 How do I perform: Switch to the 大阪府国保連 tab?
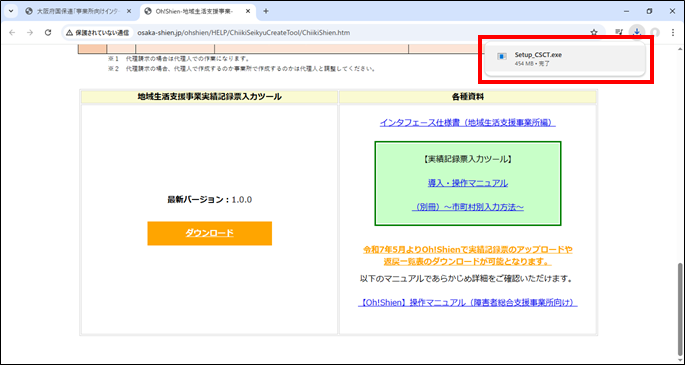tap(79, 11)
